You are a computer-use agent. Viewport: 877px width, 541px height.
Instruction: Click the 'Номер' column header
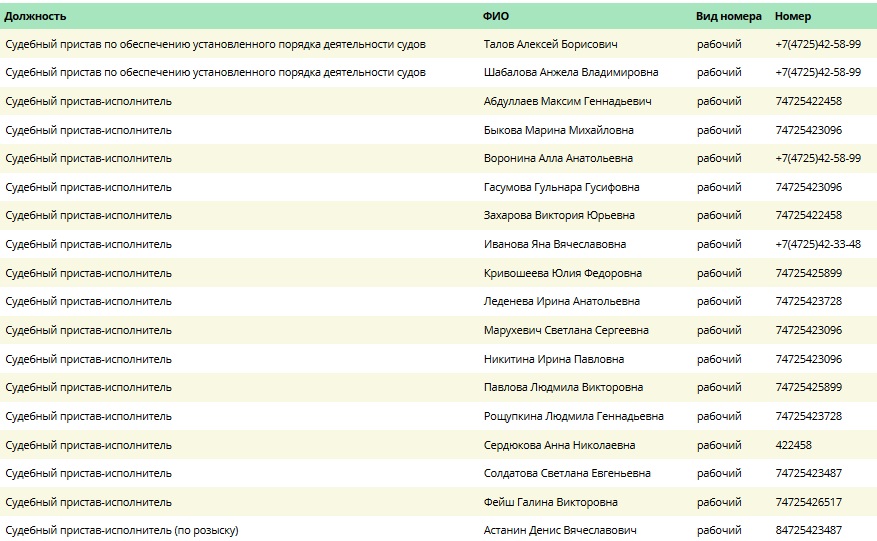click(x=793, y=16)
